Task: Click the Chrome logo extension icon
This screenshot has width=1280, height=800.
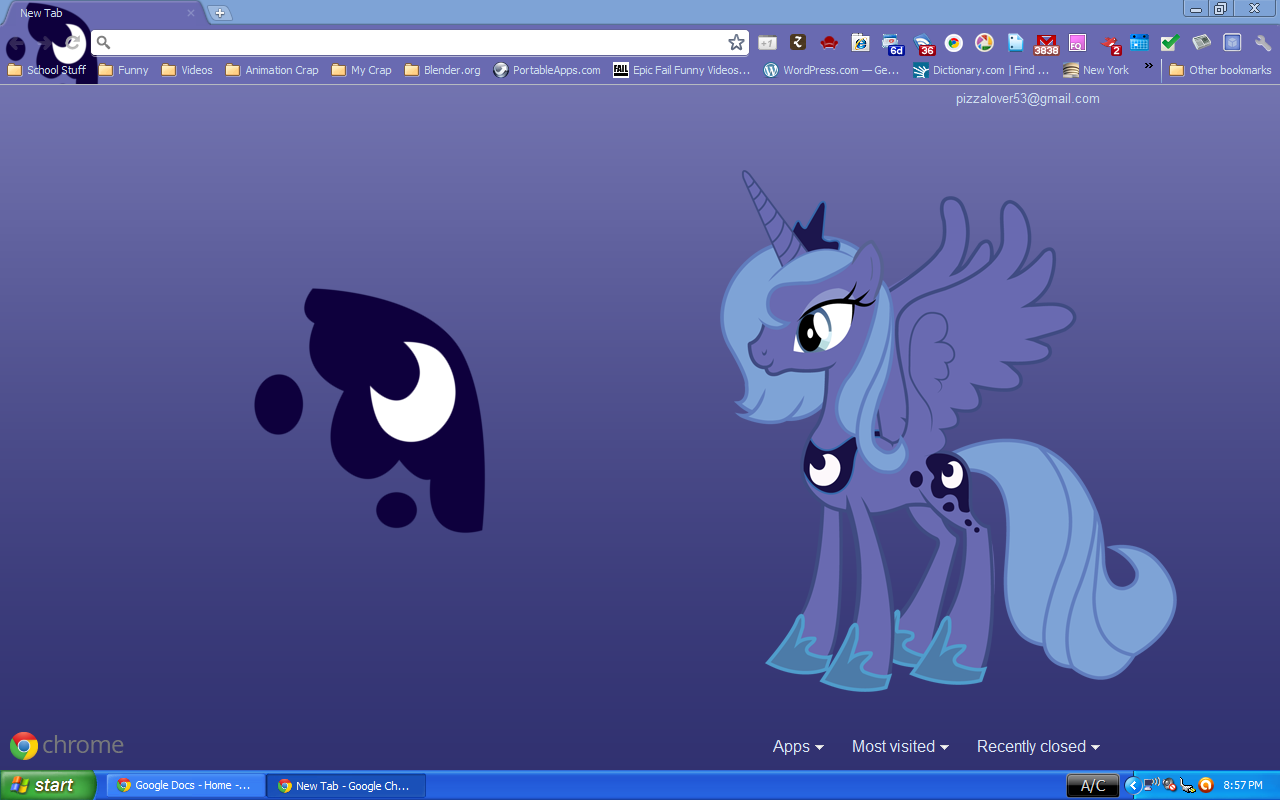Action: 954,42
